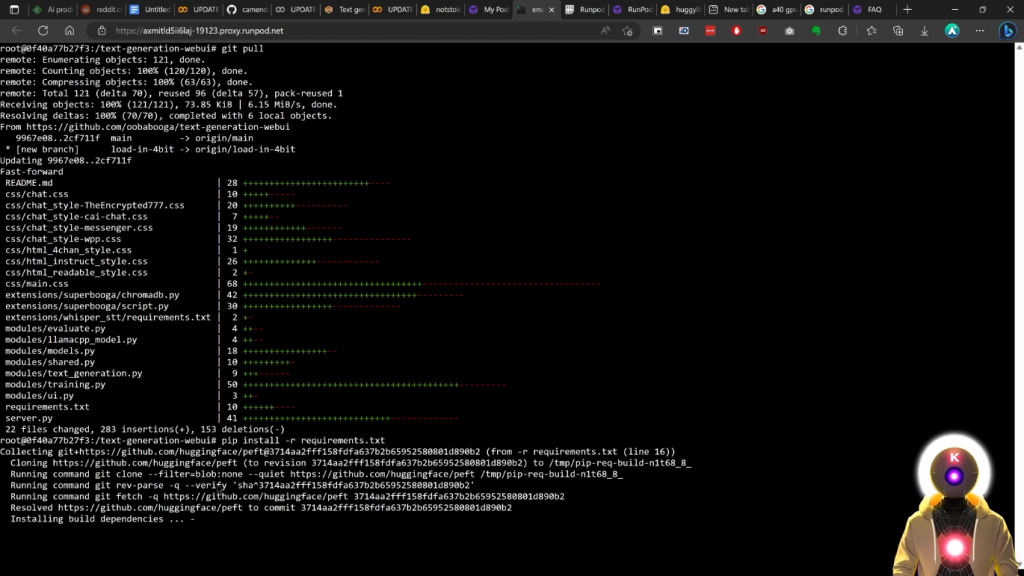
Task: Open the tab actions menu
Action: [x=13, y=9]
